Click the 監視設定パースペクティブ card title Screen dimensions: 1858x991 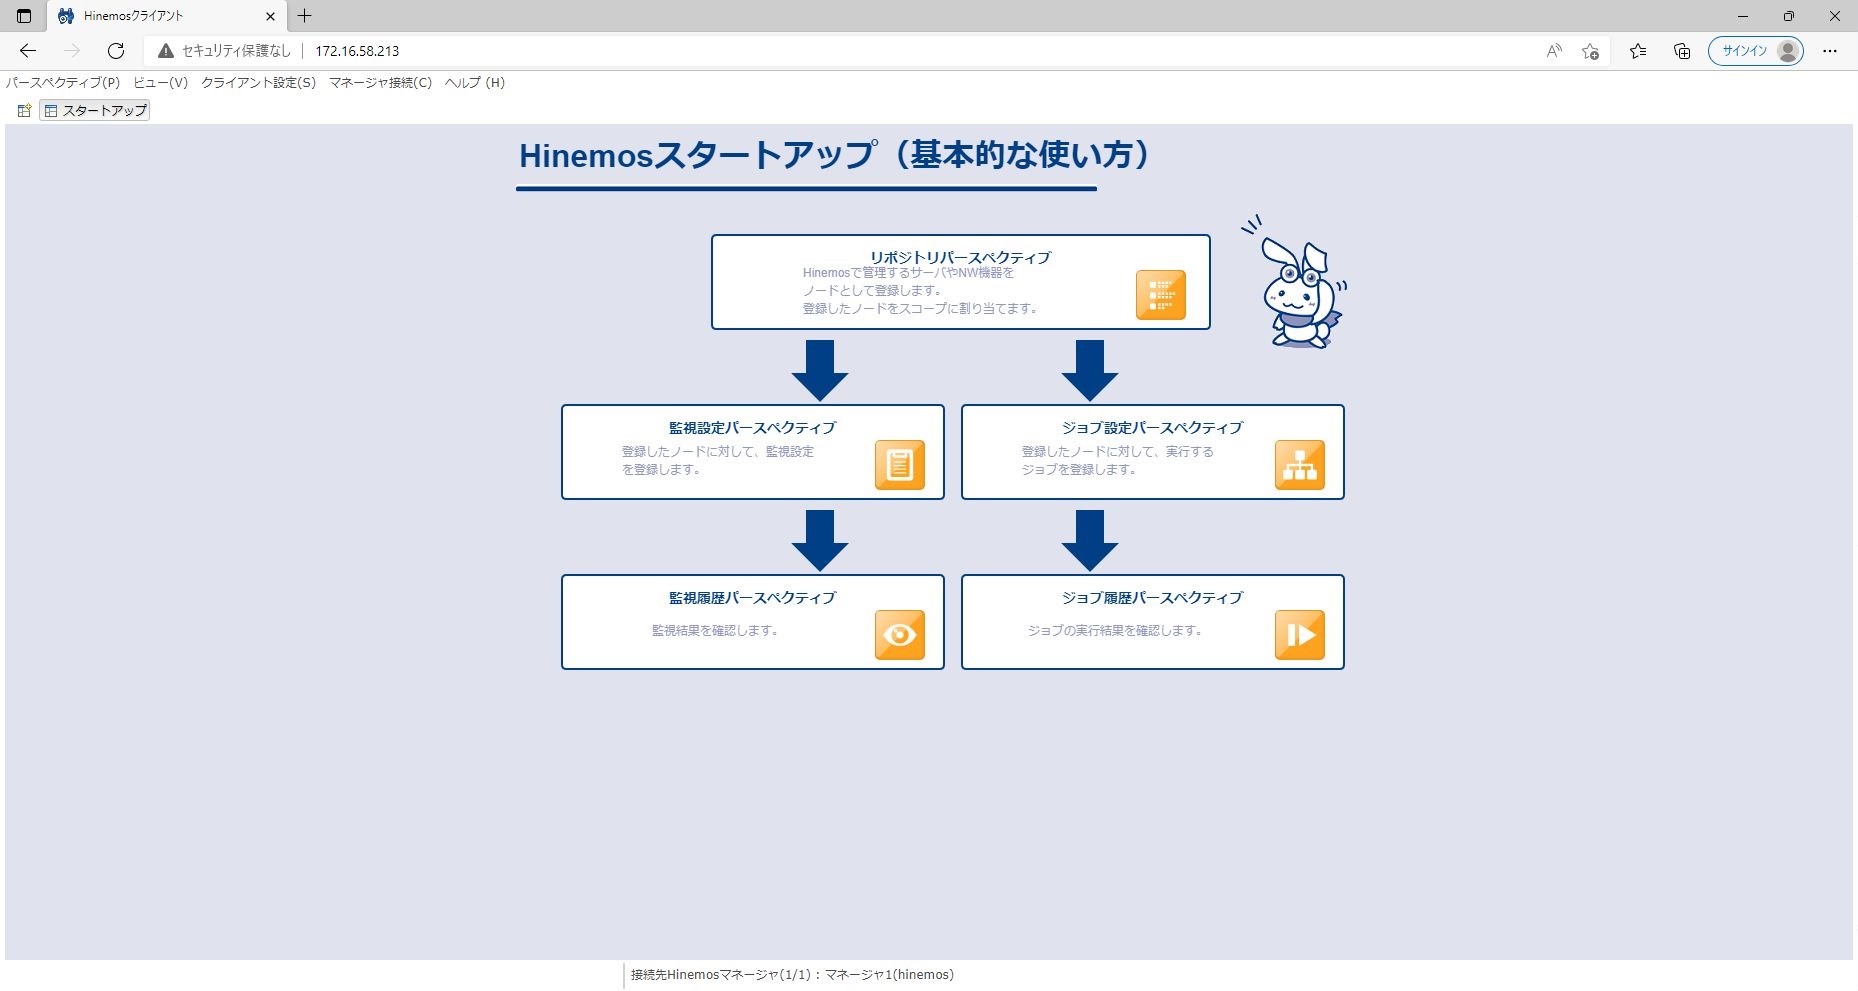(752, 427)
